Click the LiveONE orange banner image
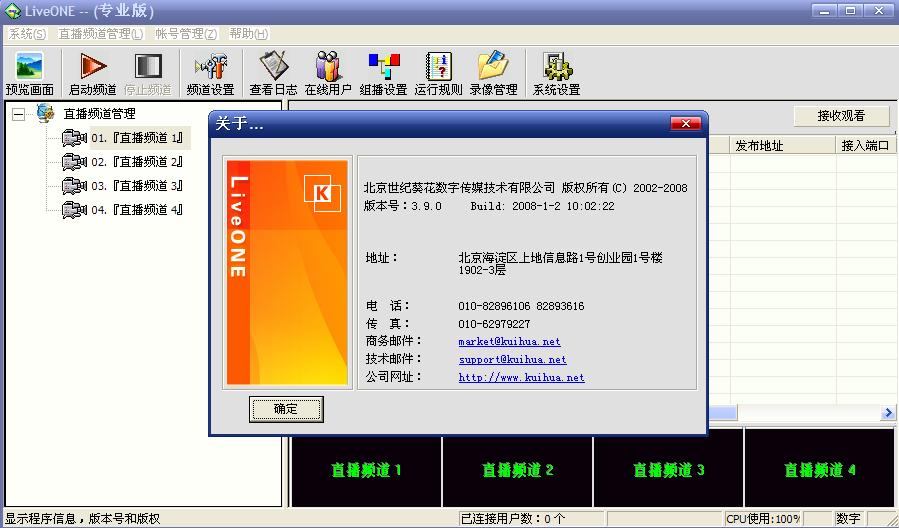This screenshot has width=899, height=528. pyautogui.click(x=287, y=272)
